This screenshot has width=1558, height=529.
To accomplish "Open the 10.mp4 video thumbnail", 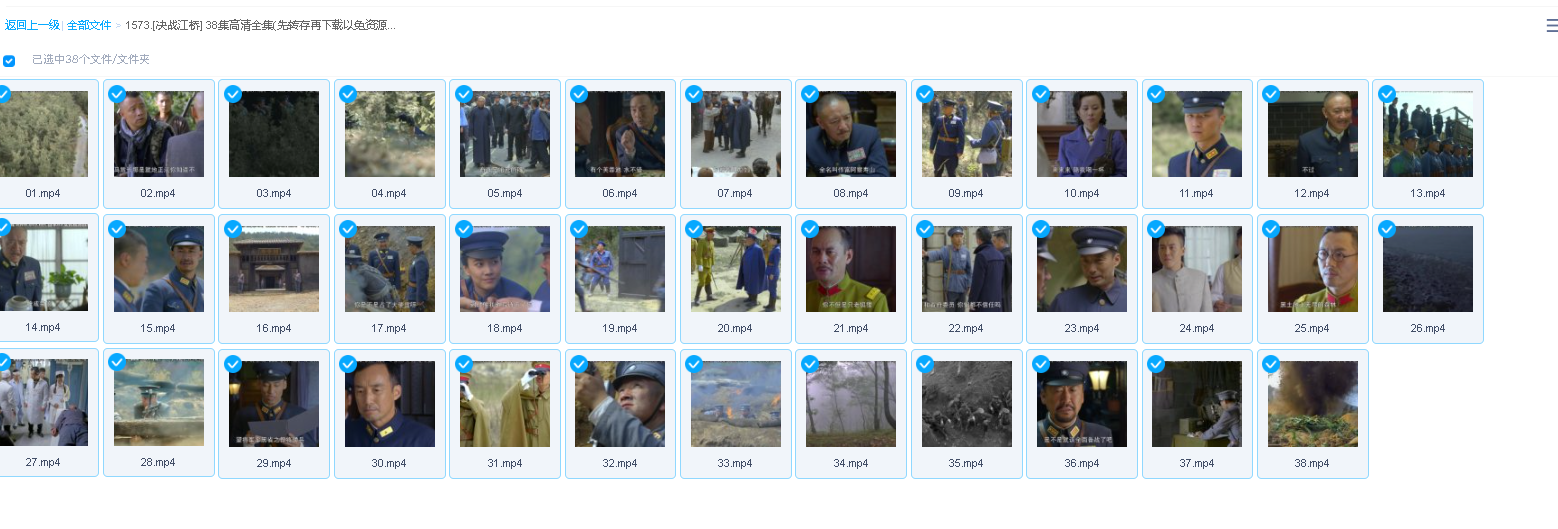I will 1082,134.
